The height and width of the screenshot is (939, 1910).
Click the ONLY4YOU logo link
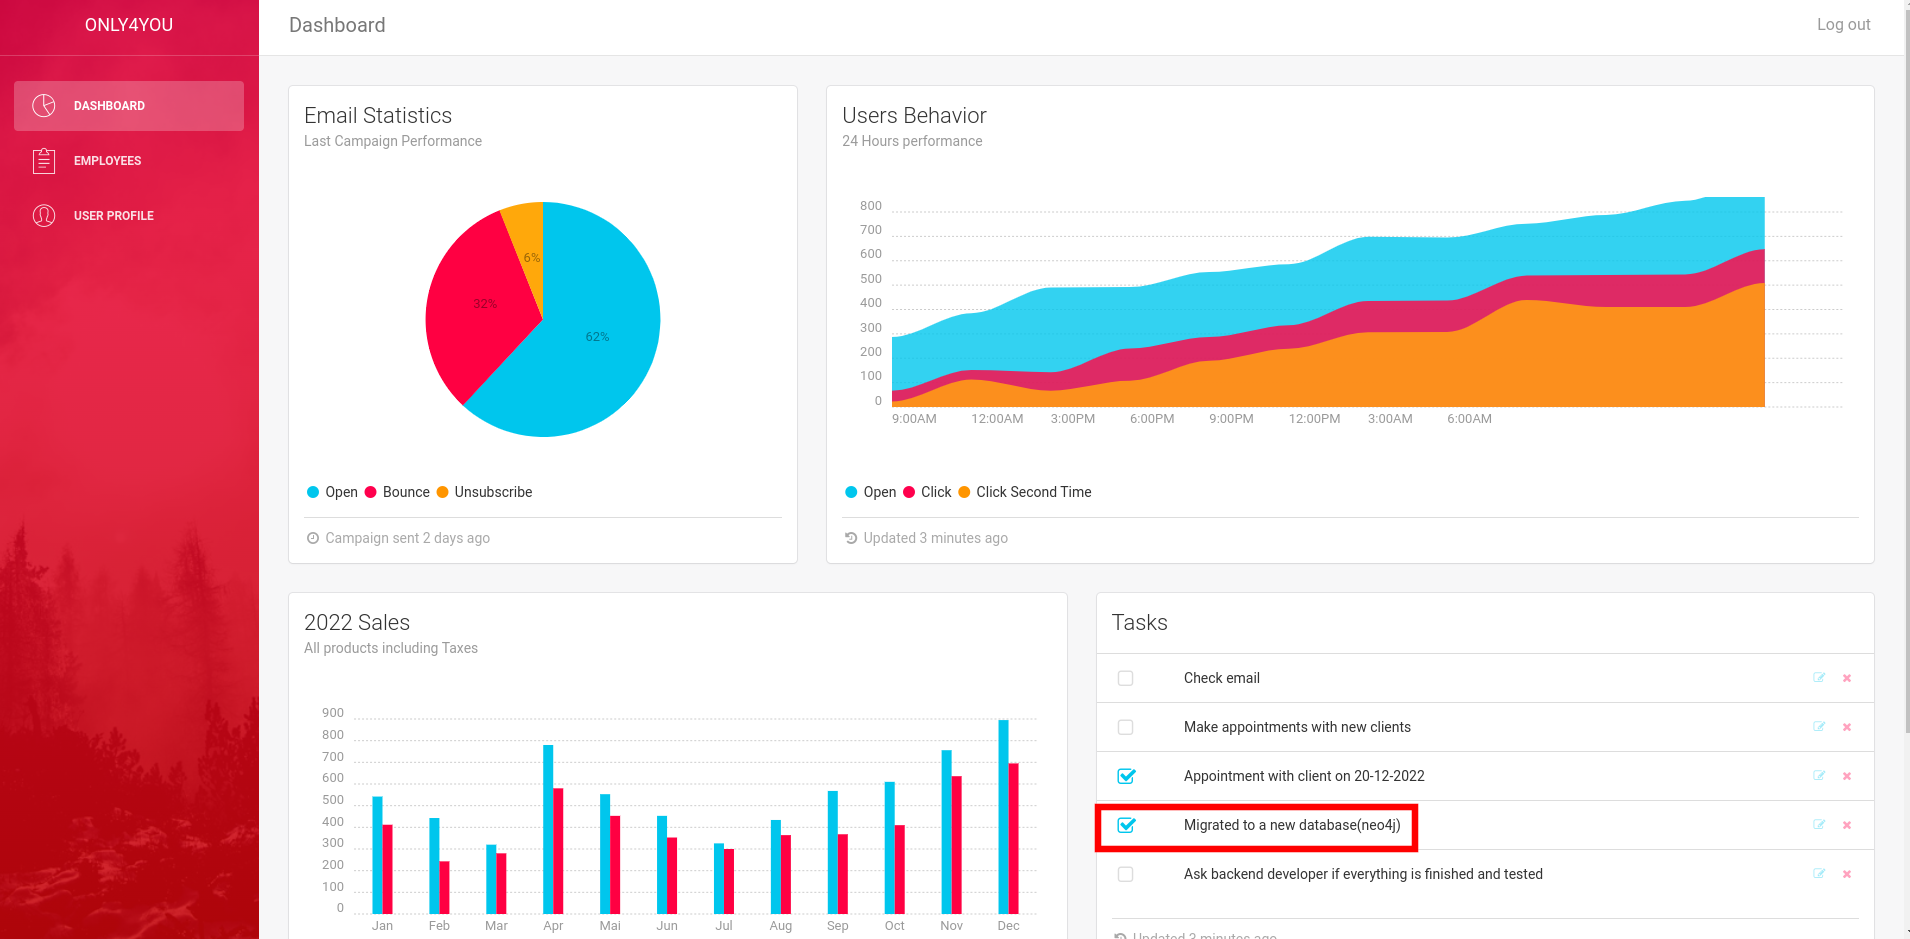point(129,25)
